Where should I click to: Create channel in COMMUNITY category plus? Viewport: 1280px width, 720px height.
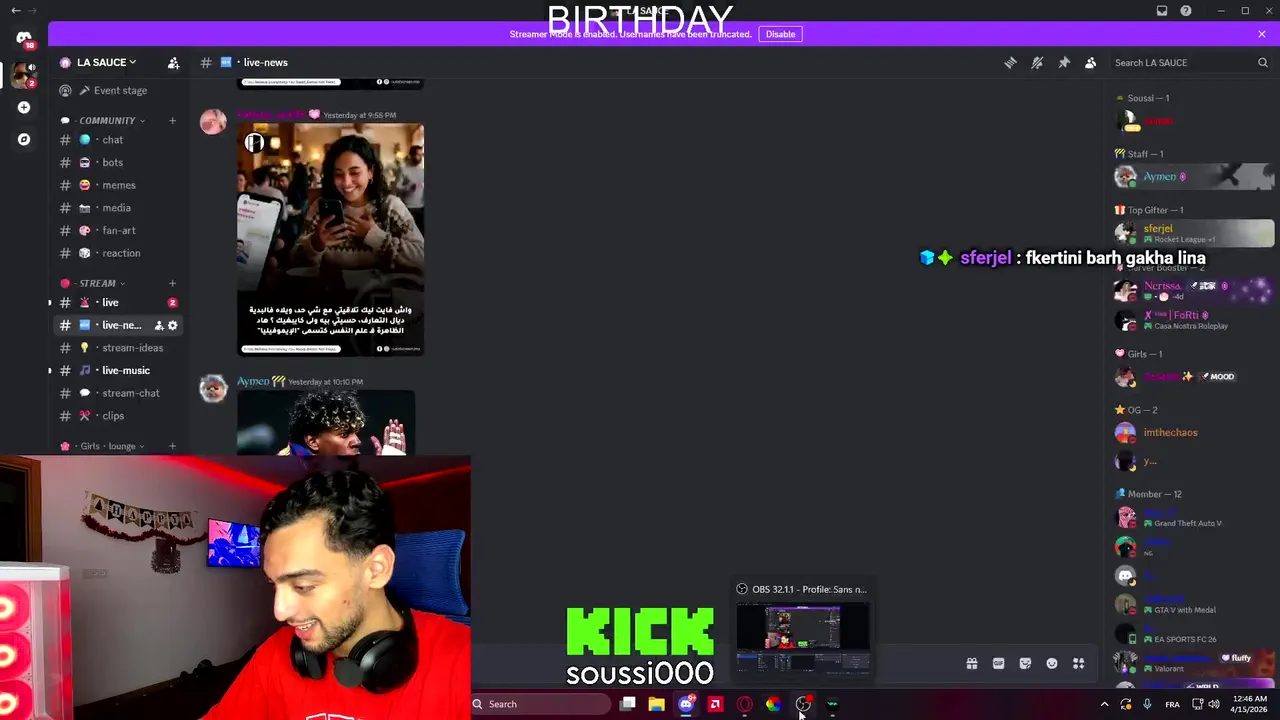(172, 121)
